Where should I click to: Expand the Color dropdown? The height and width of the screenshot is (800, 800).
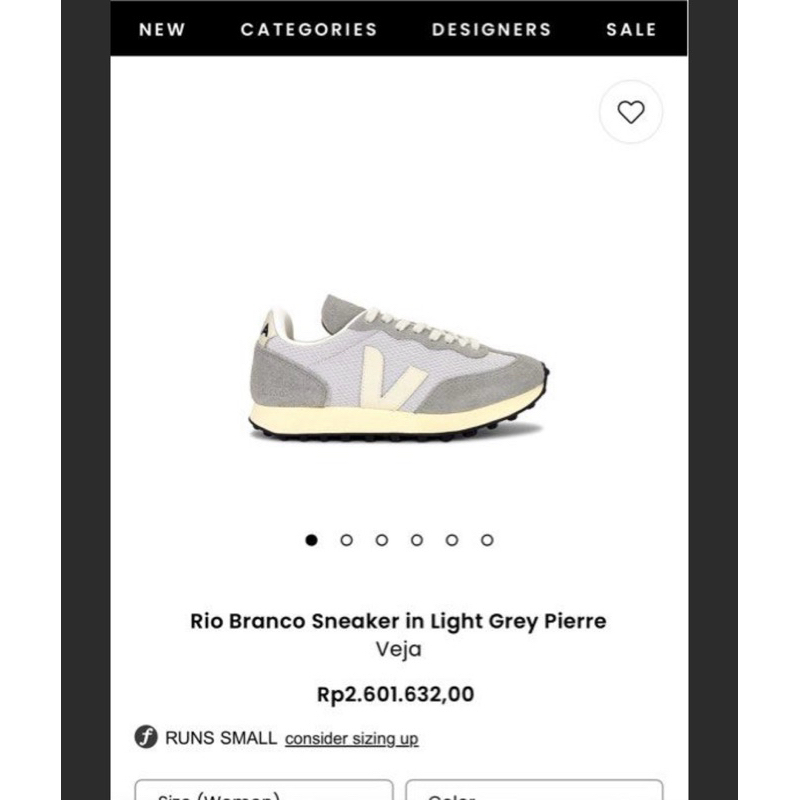534,791
